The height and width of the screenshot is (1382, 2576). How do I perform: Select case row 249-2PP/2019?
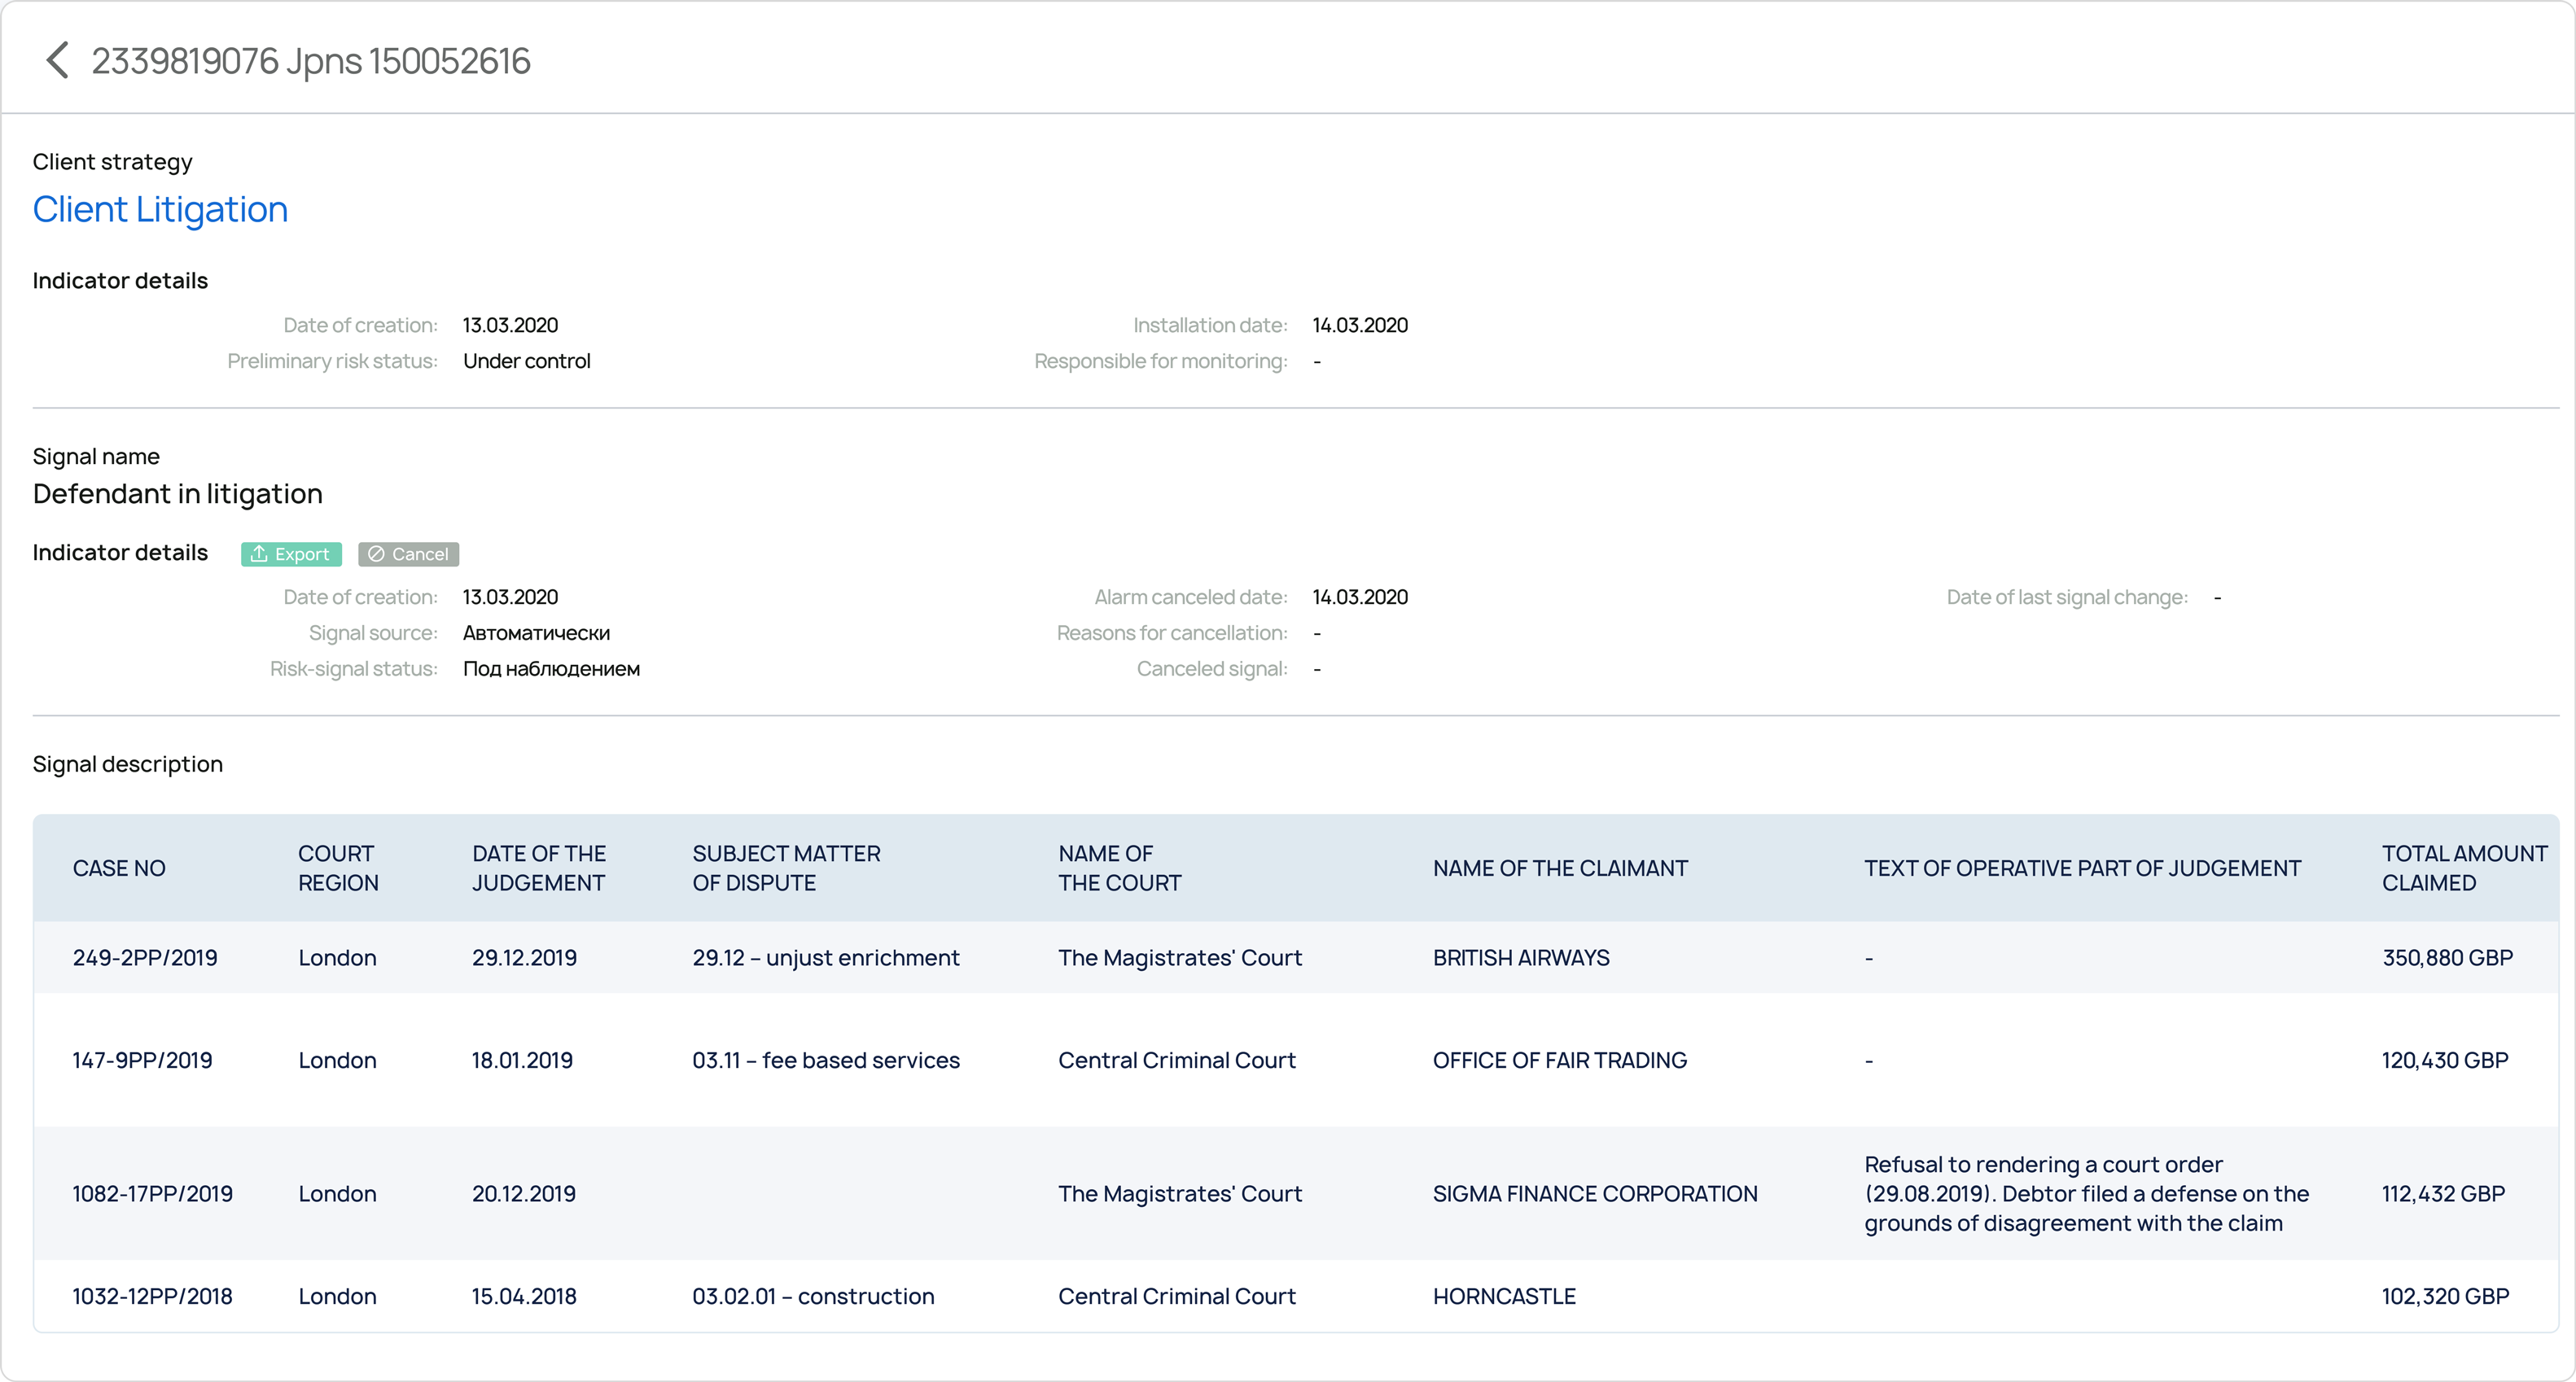[145, 958]
